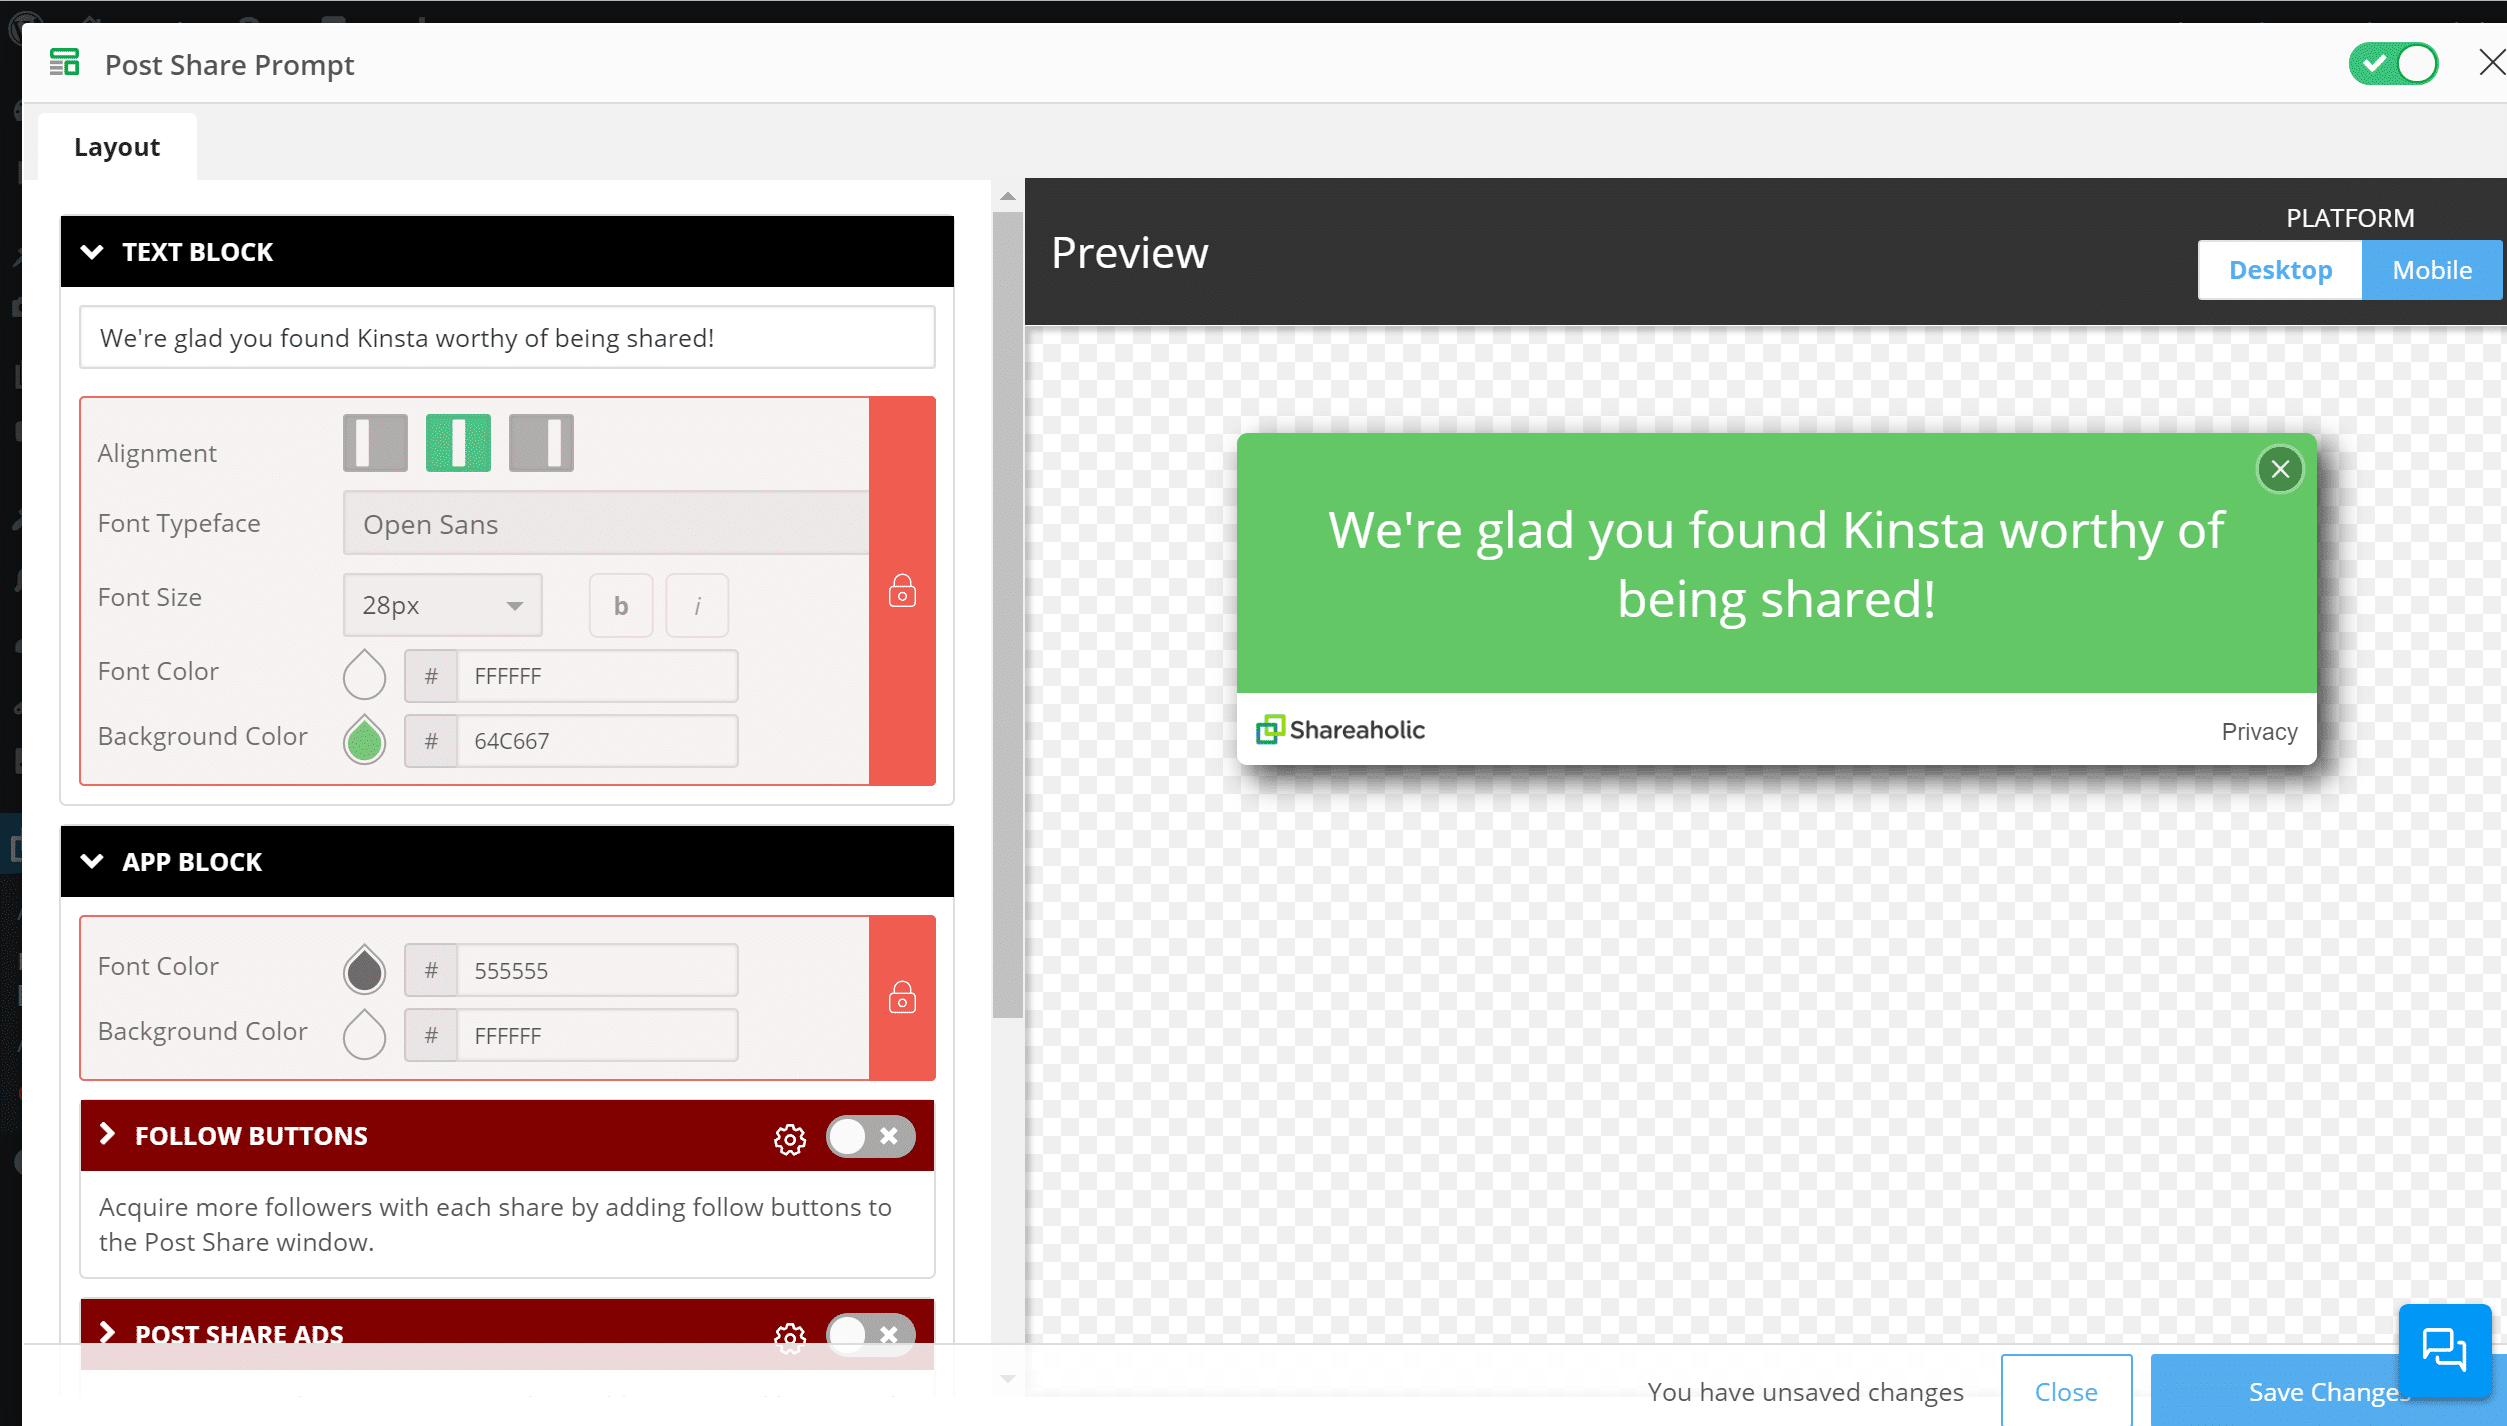2507x1426 pixels.
Task: Click the font size dropdown
Action: [x=436, y=604]
